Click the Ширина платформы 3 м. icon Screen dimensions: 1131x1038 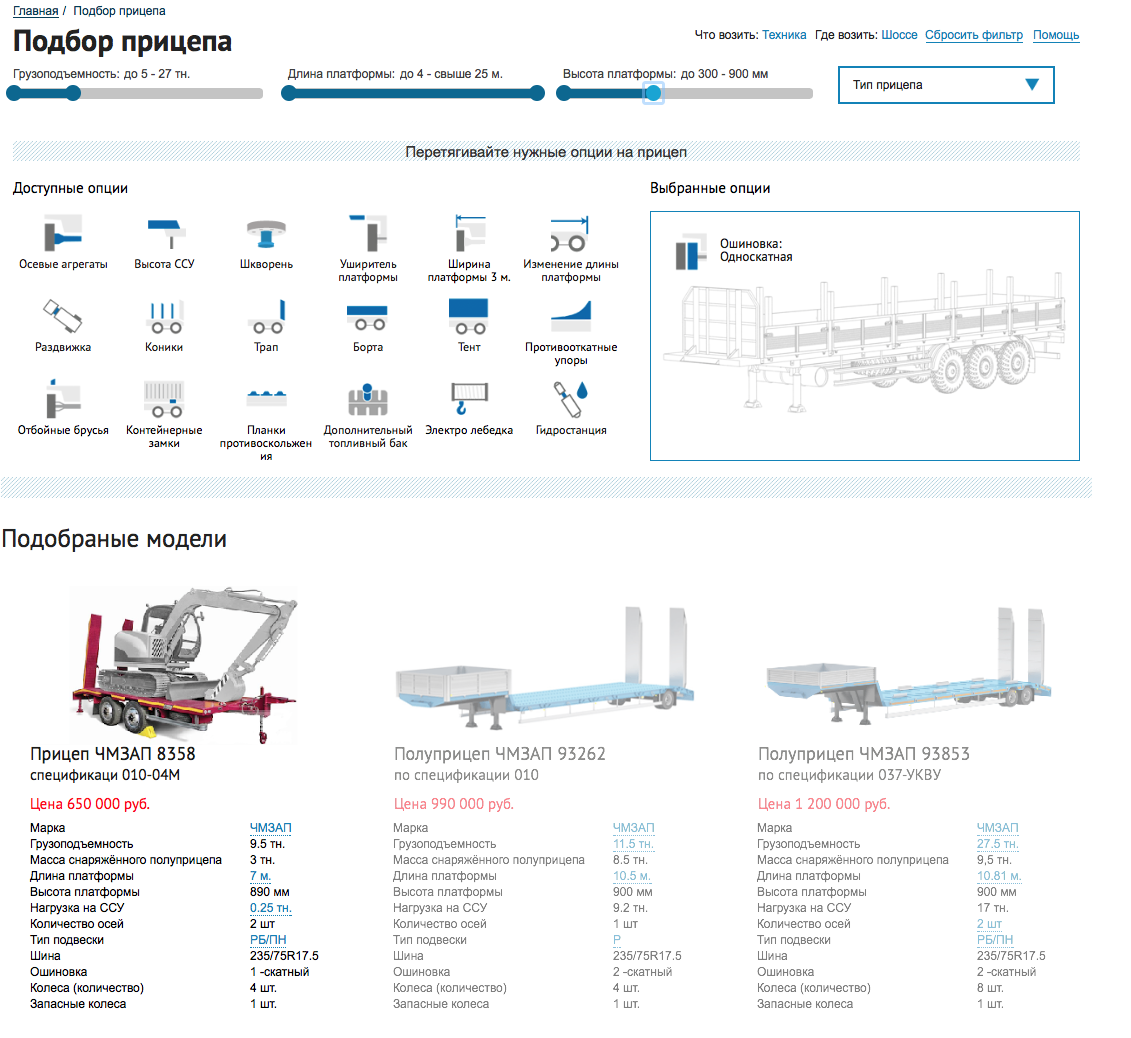470,232
